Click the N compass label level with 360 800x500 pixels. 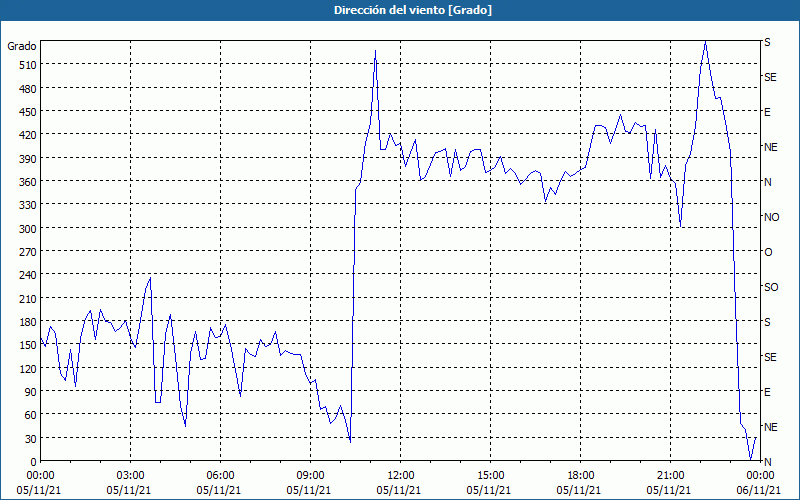pyautogui.click(x=768, y=182)
